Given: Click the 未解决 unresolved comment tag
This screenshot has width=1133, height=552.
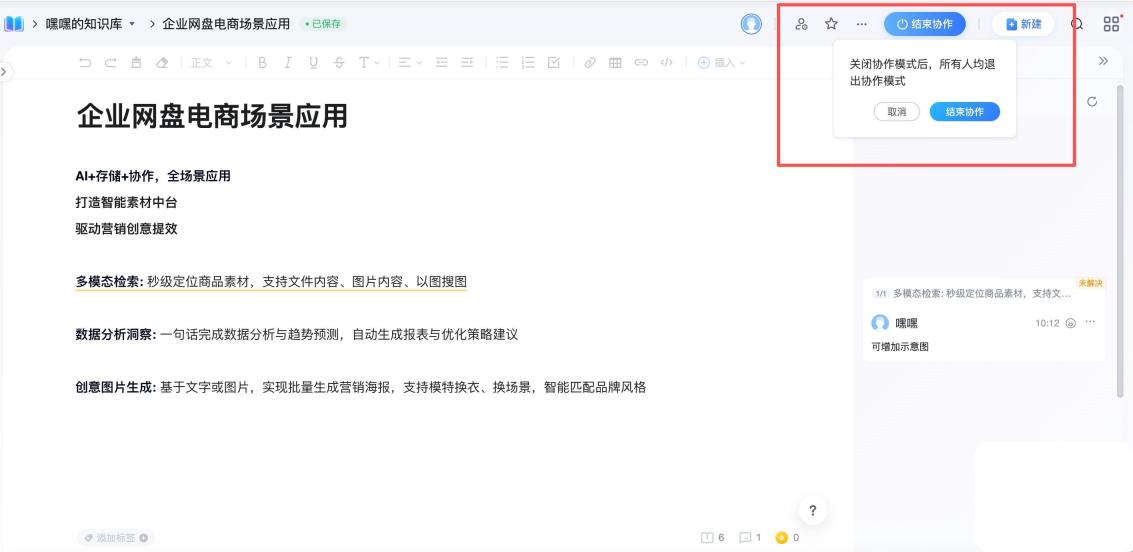Looking at the screenshot, I should (x=1090, y=283).
